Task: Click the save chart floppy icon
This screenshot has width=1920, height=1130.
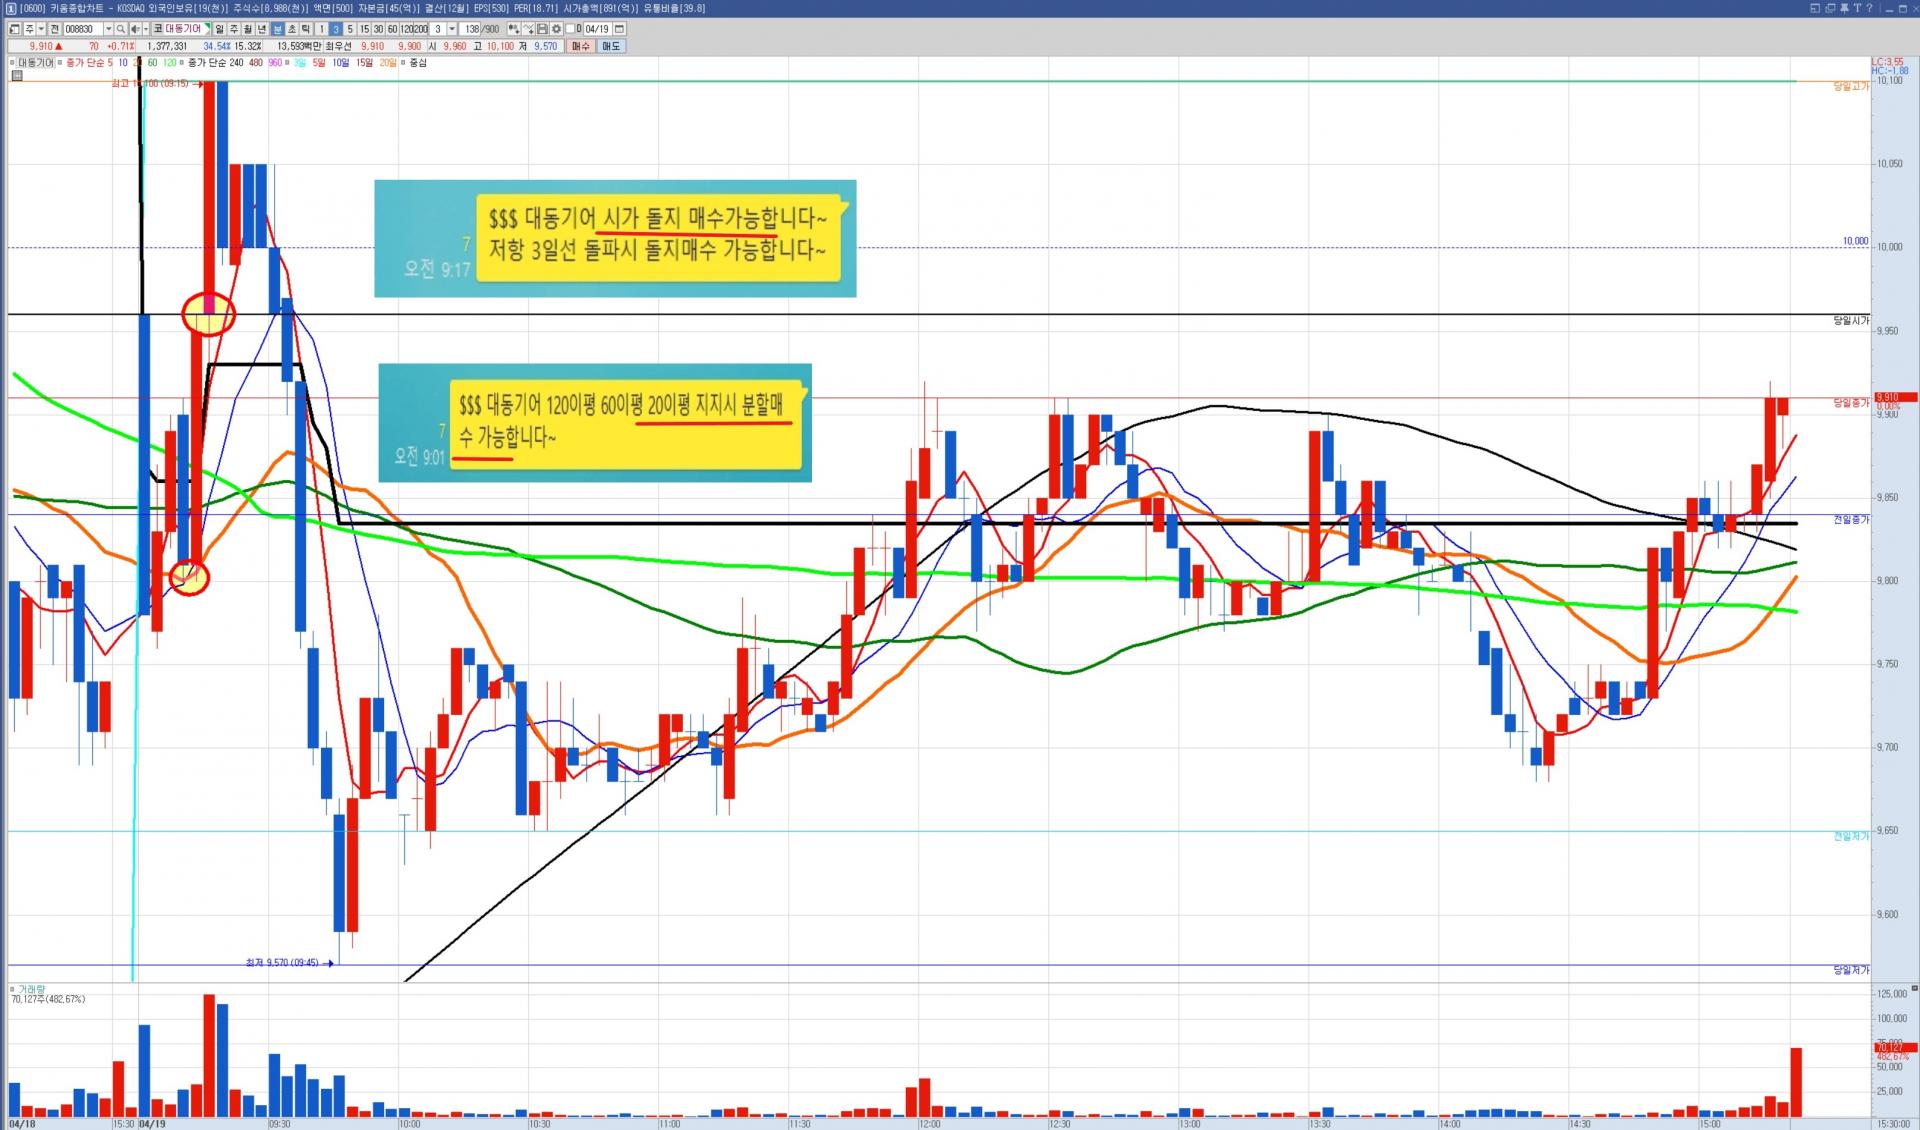Action: coord(542,29)
